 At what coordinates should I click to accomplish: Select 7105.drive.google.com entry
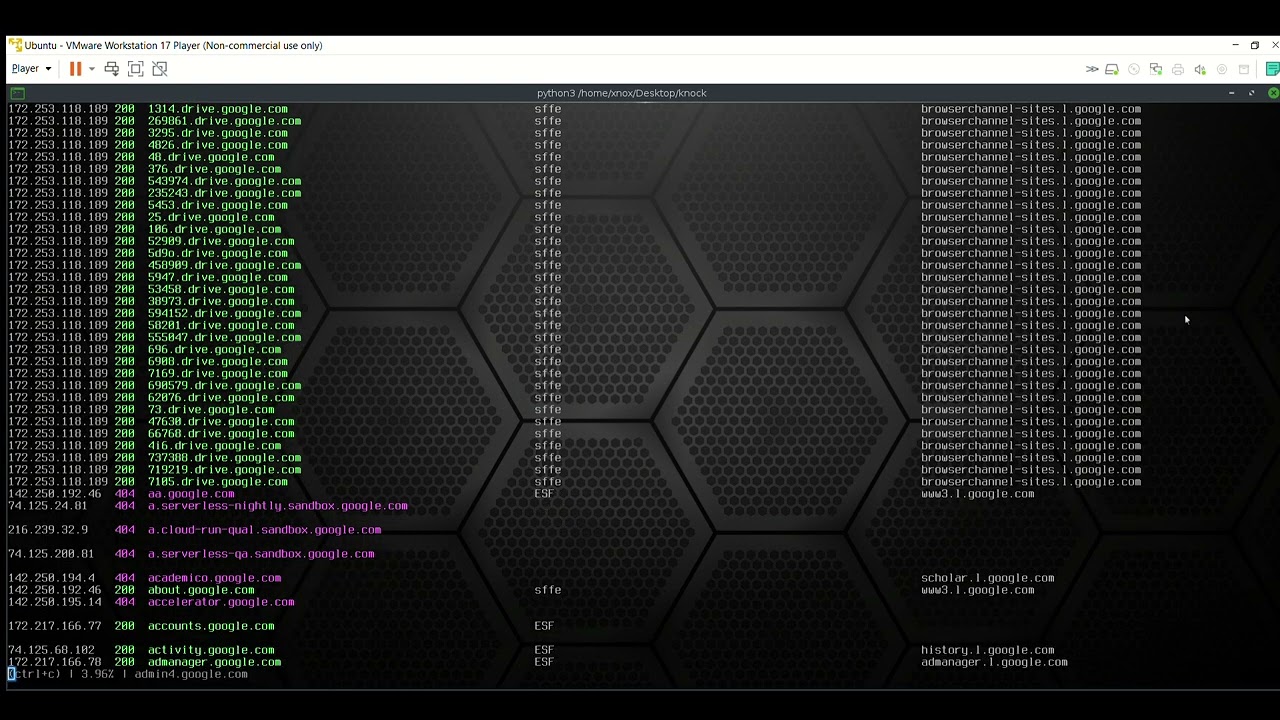click(218, 481)
